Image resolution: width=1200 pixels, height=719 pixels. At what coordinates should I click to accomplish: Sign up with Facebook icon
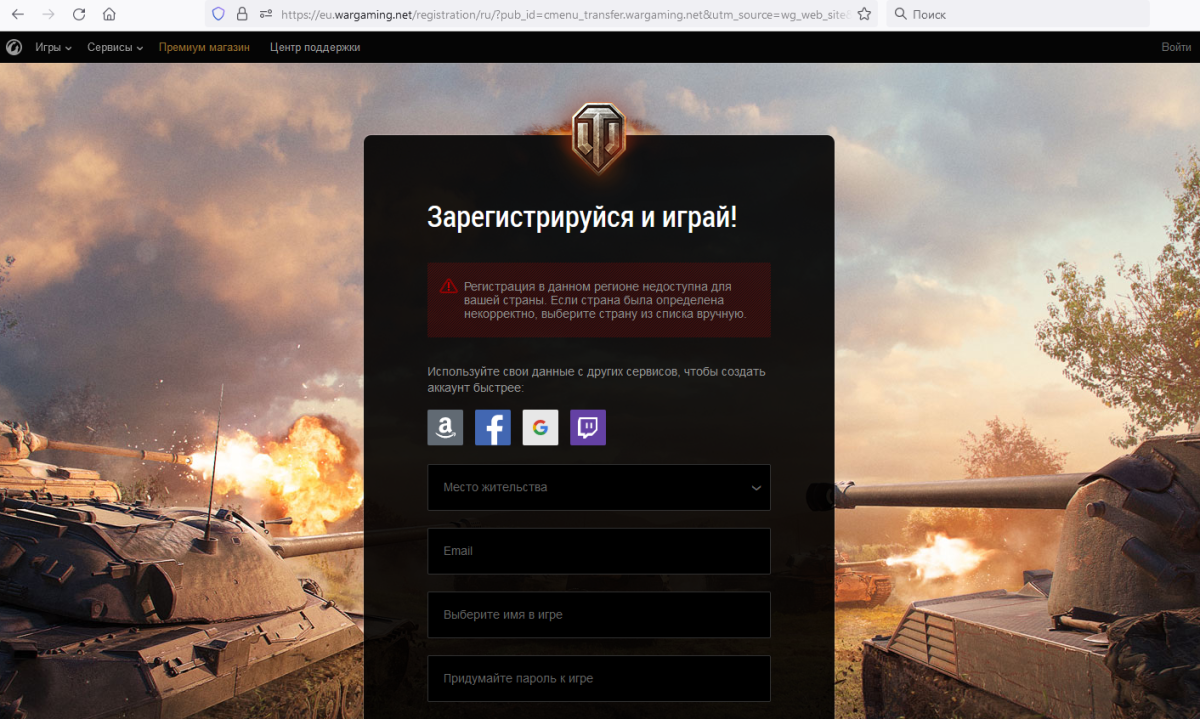[493, 427]
